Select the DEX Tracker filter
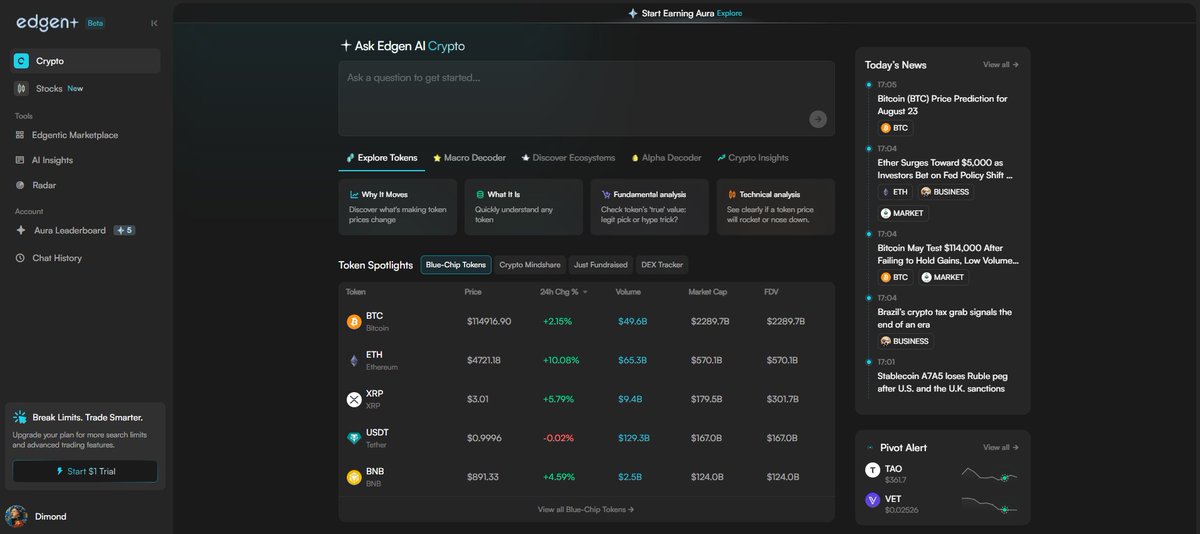The height and width of the screenshot is (534, 1200). (x=662, y=265)
